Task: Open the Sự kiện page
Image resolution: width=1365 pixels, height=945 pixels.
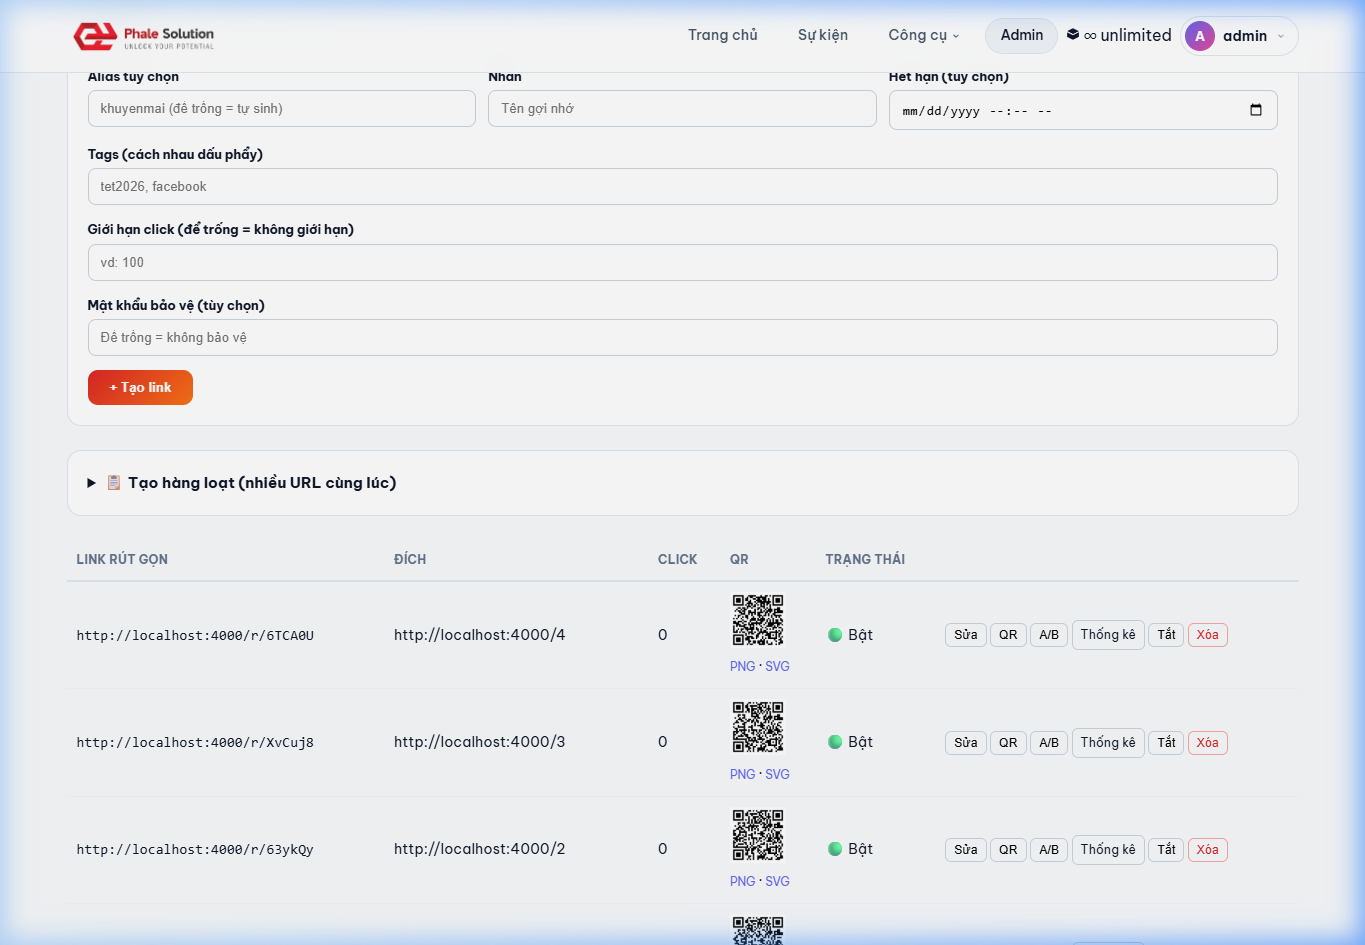Action: coord(823,35)
